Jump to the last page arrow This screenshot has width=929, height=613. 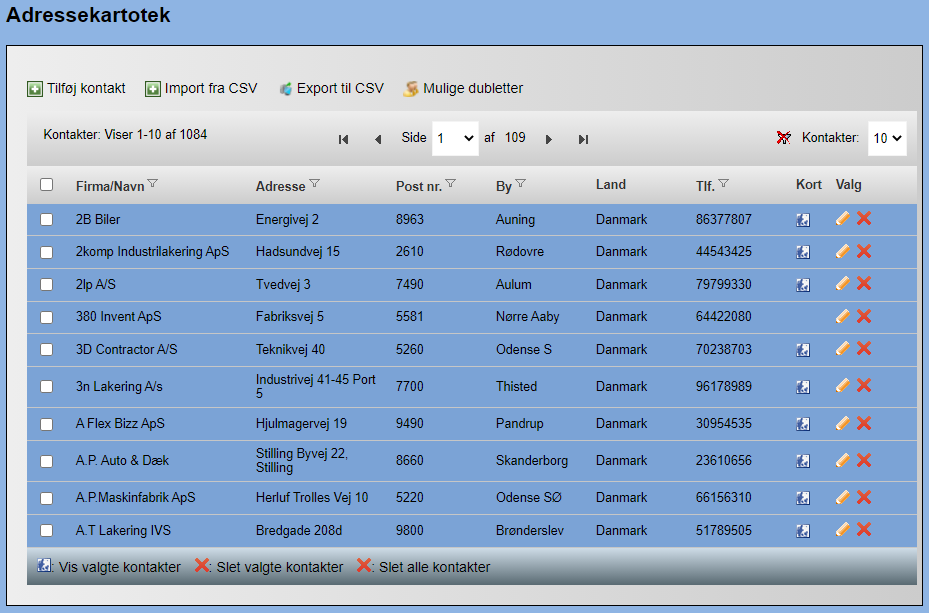point(583,139)
